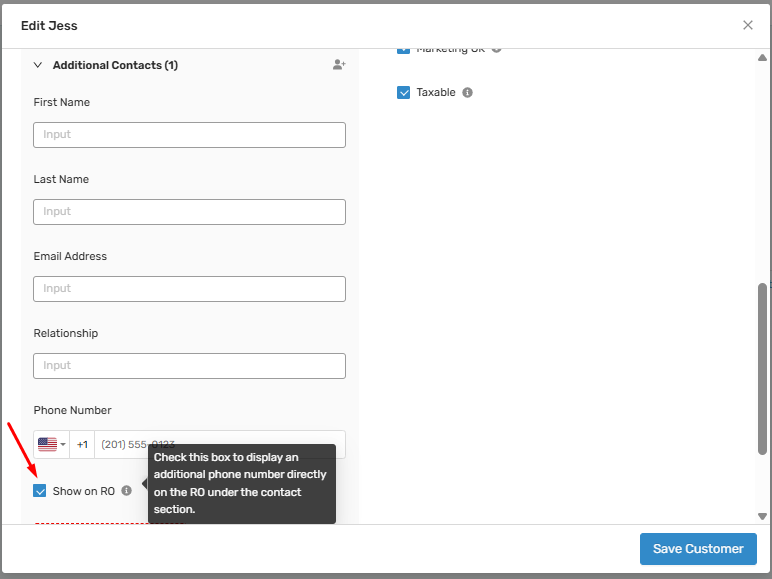Click the scrollbar down arrow
Viewport: 772px width, 579px height.
[762, 516]
